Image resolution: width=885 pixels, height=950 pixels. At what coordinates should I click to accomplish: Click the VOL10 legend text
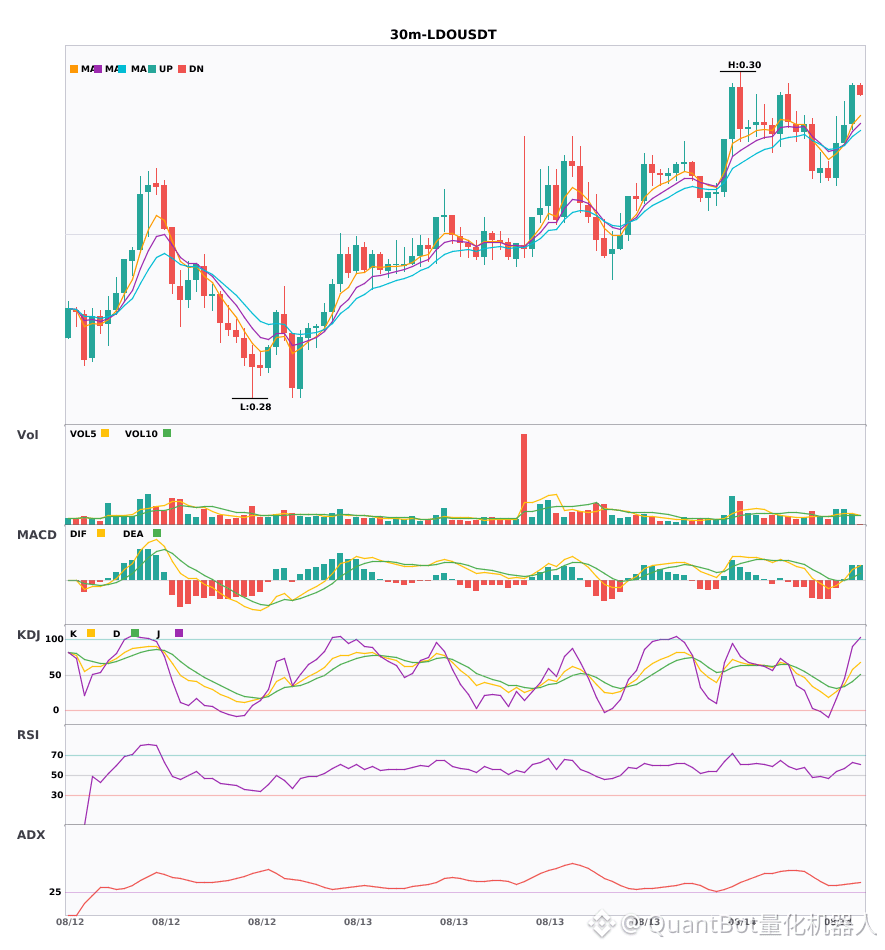(141, 434)
